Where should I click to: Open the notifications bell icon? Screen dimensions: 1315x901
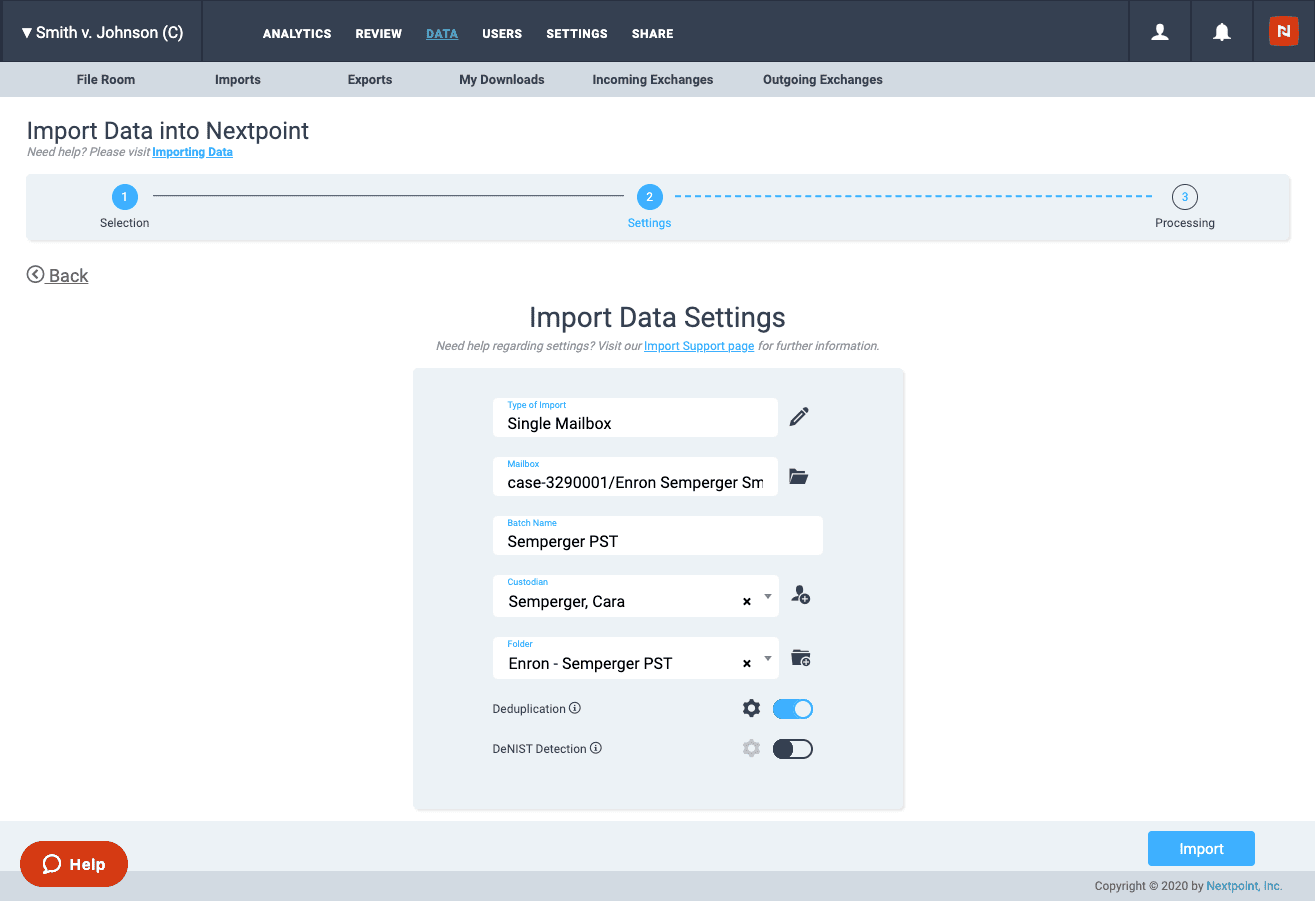(x=1221, y=32)
